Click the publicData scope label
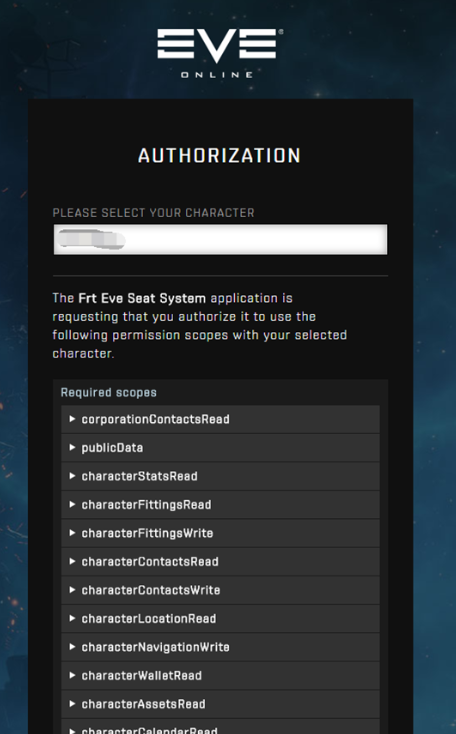Image resolution: width=456 pixels, height=734 pixels. pos(112,448)
